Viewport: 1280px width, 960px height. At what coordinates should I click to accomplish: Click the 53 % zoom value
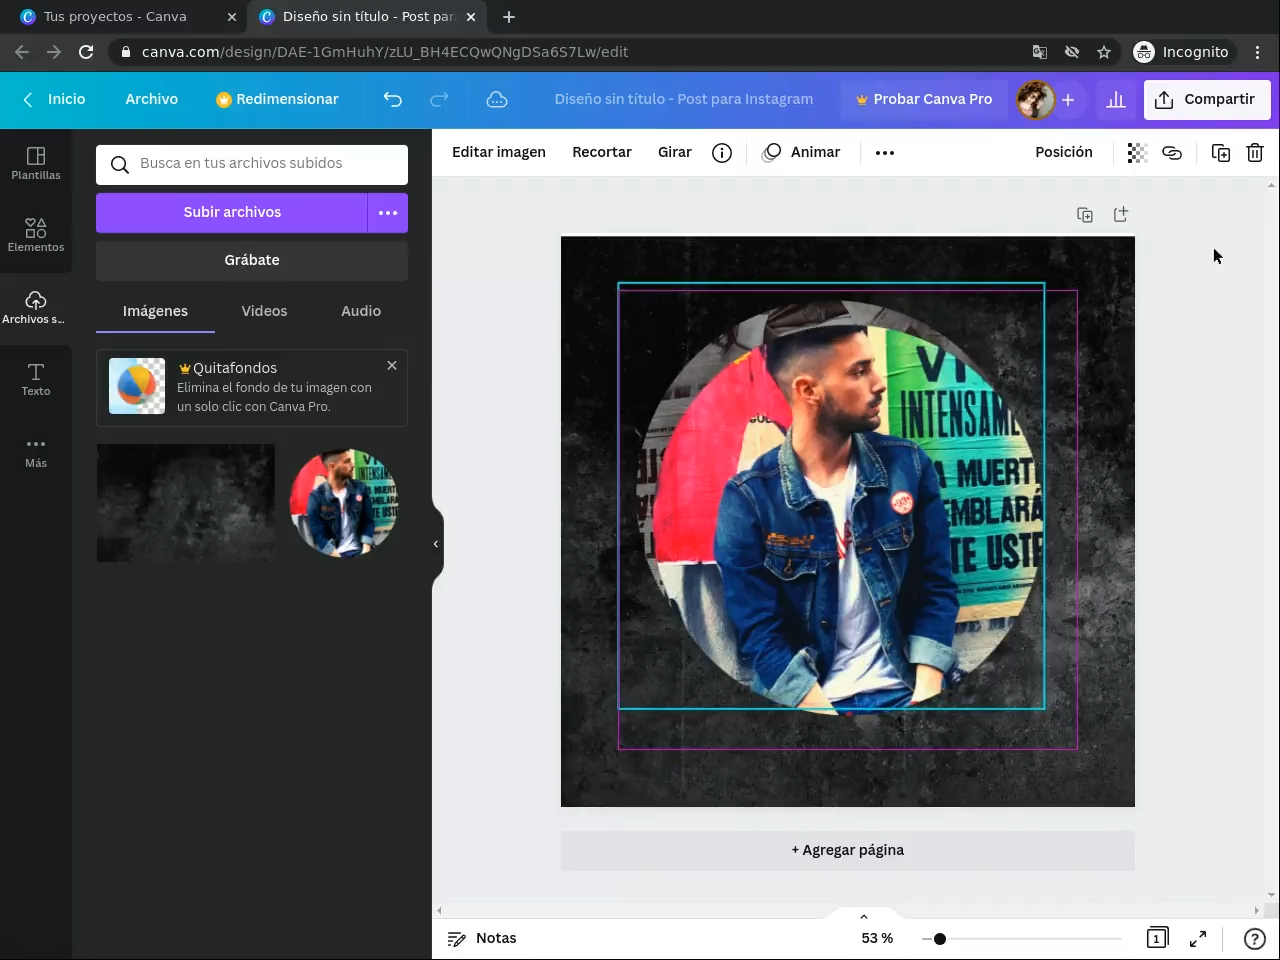(877, 938)
